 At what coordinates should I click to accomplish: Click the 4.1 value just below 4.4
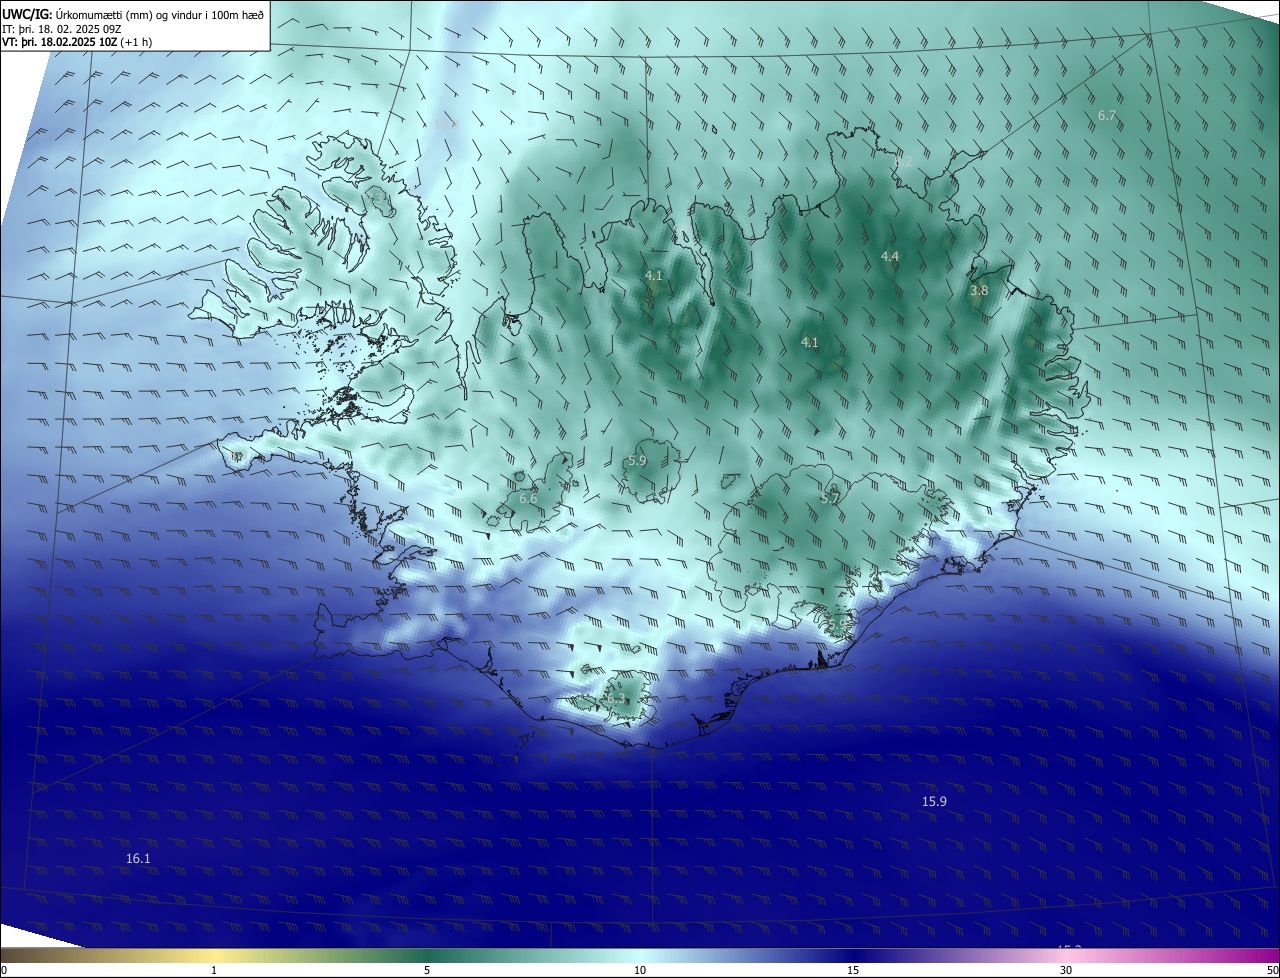pyautogui.click(x=810, y=343)
